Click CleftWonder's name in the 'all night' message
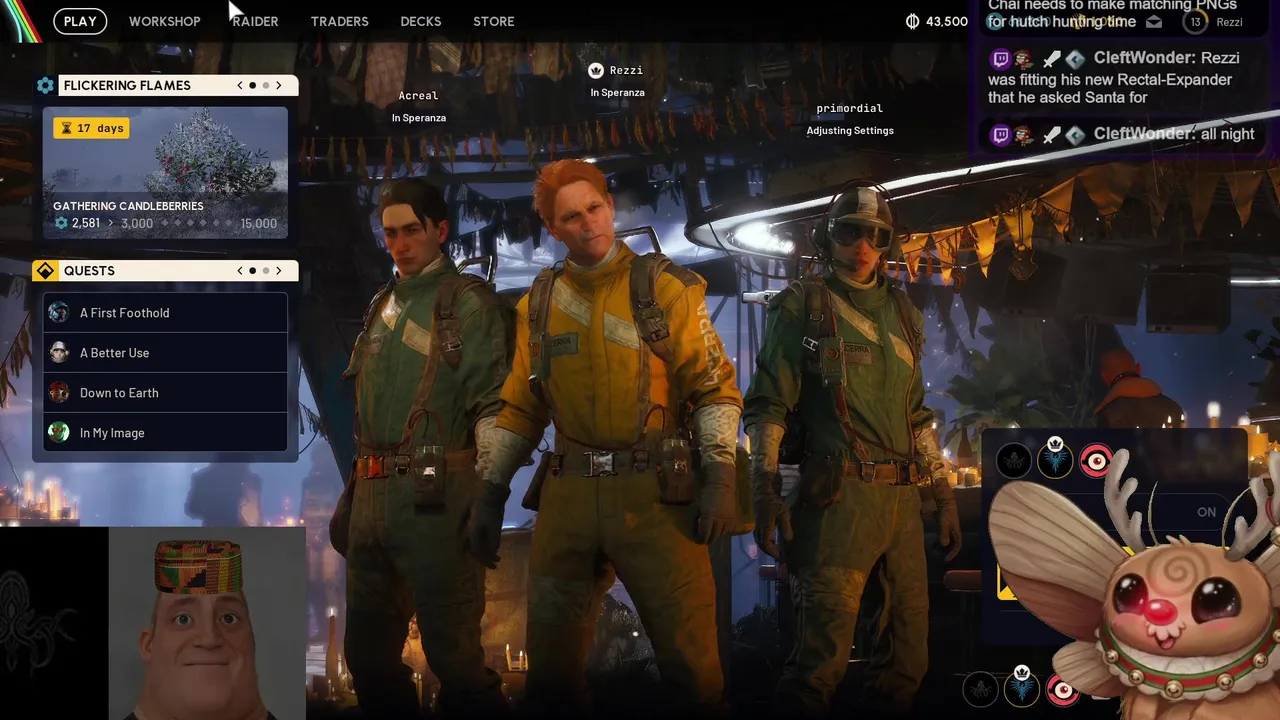Screen dimensions: 1280x720 tap(1144, 134)
